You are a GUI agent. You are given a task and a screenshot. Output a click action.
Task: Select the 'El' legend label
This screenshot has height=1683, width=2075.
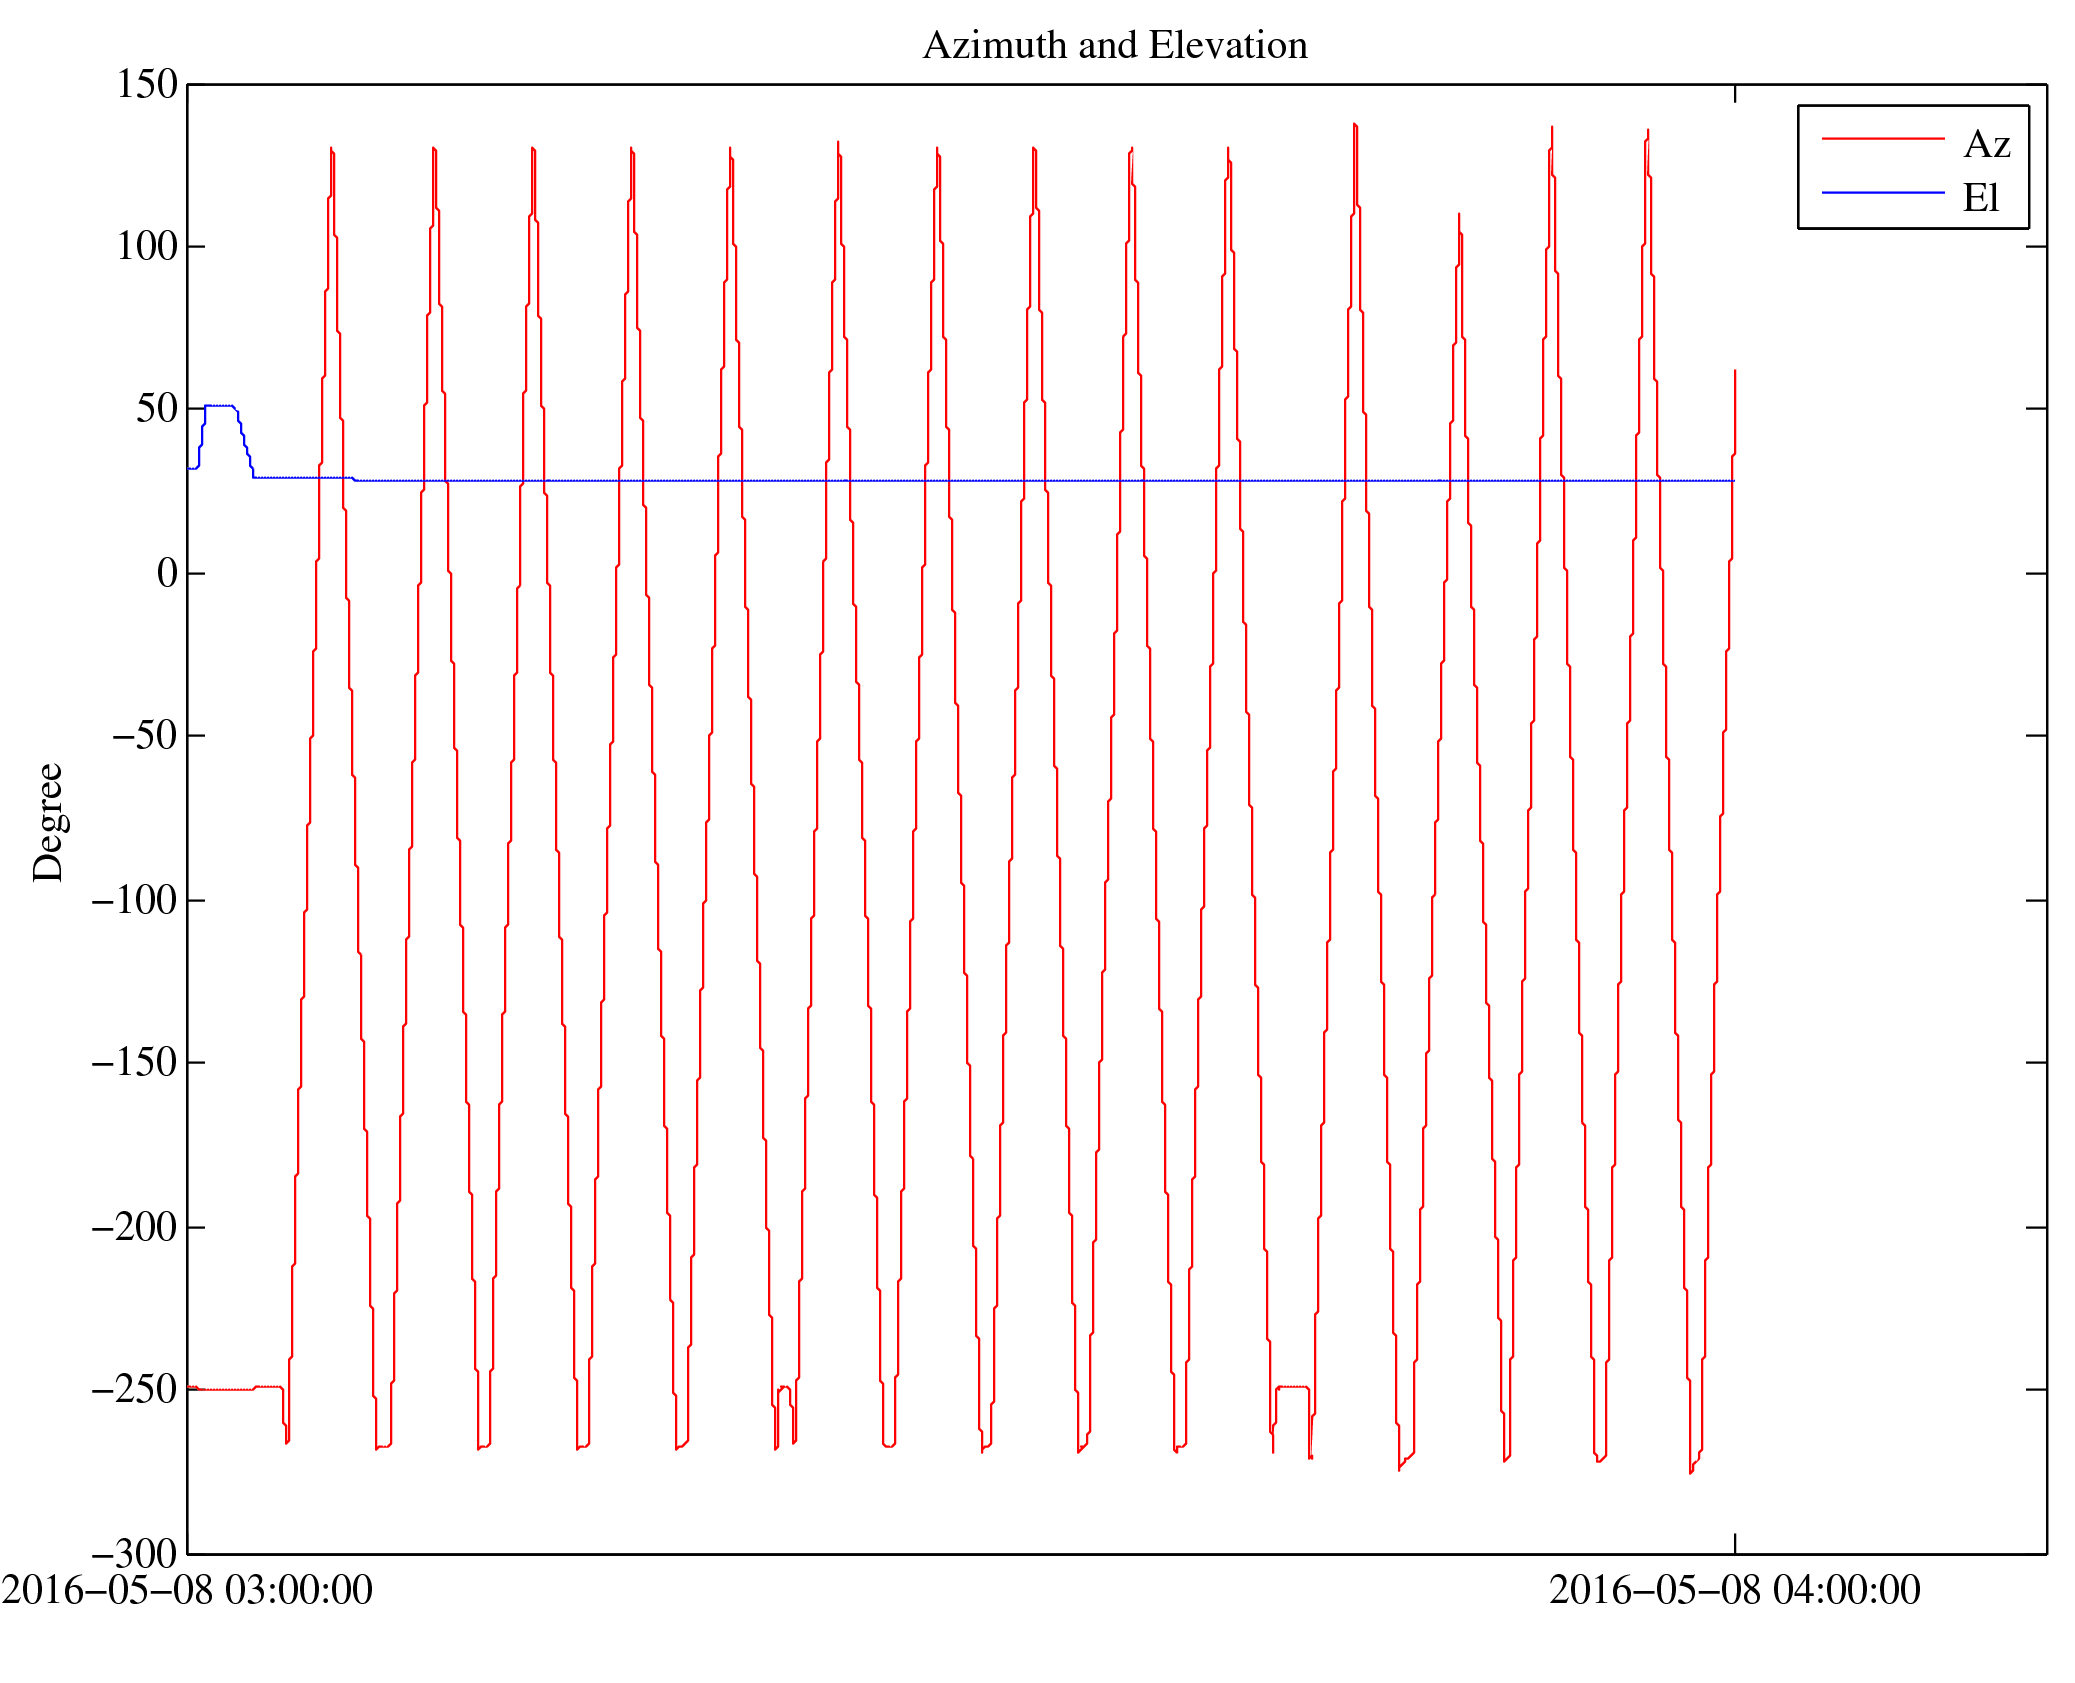[x=1980, y=198]
